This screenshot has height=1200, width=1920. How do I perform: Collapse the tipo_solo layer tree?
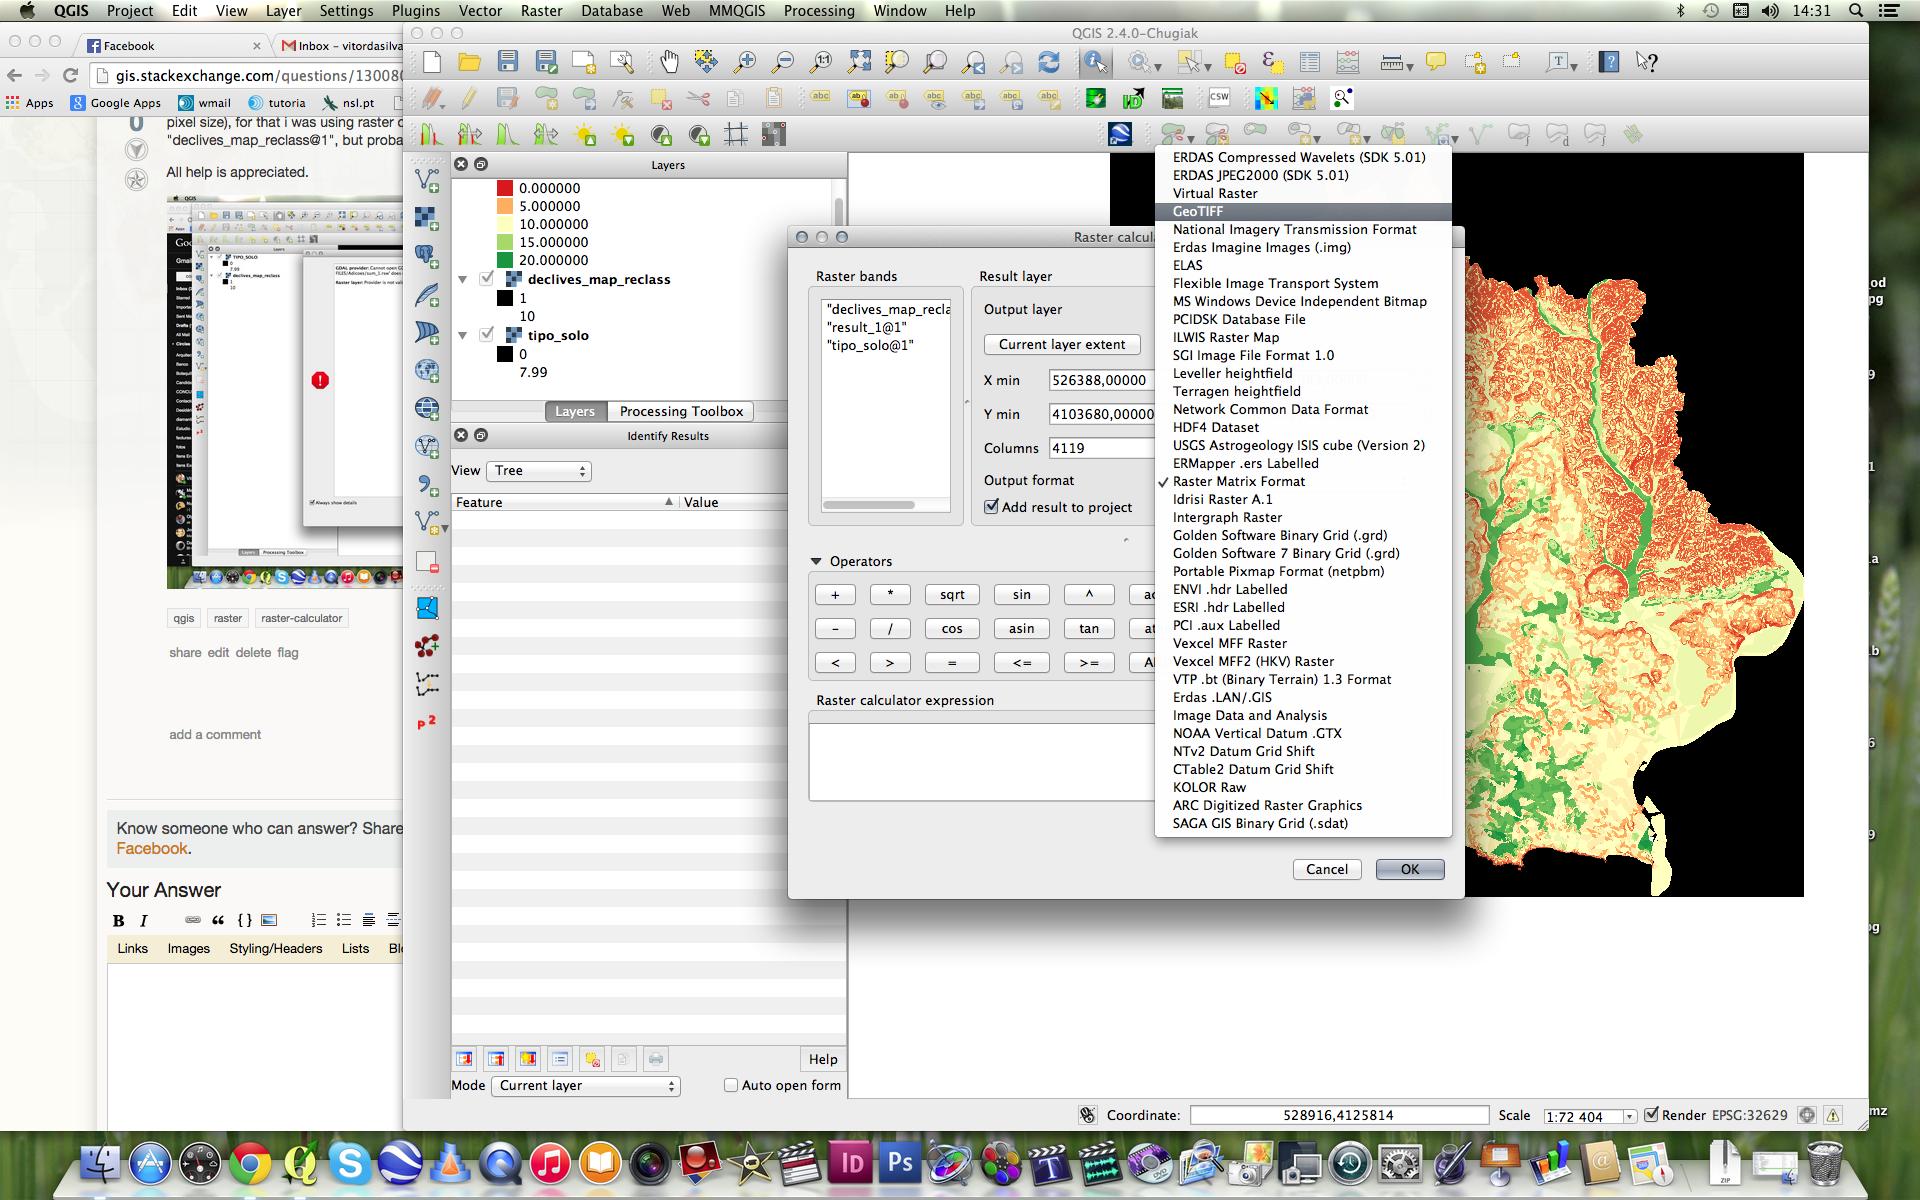coord(463,336)
